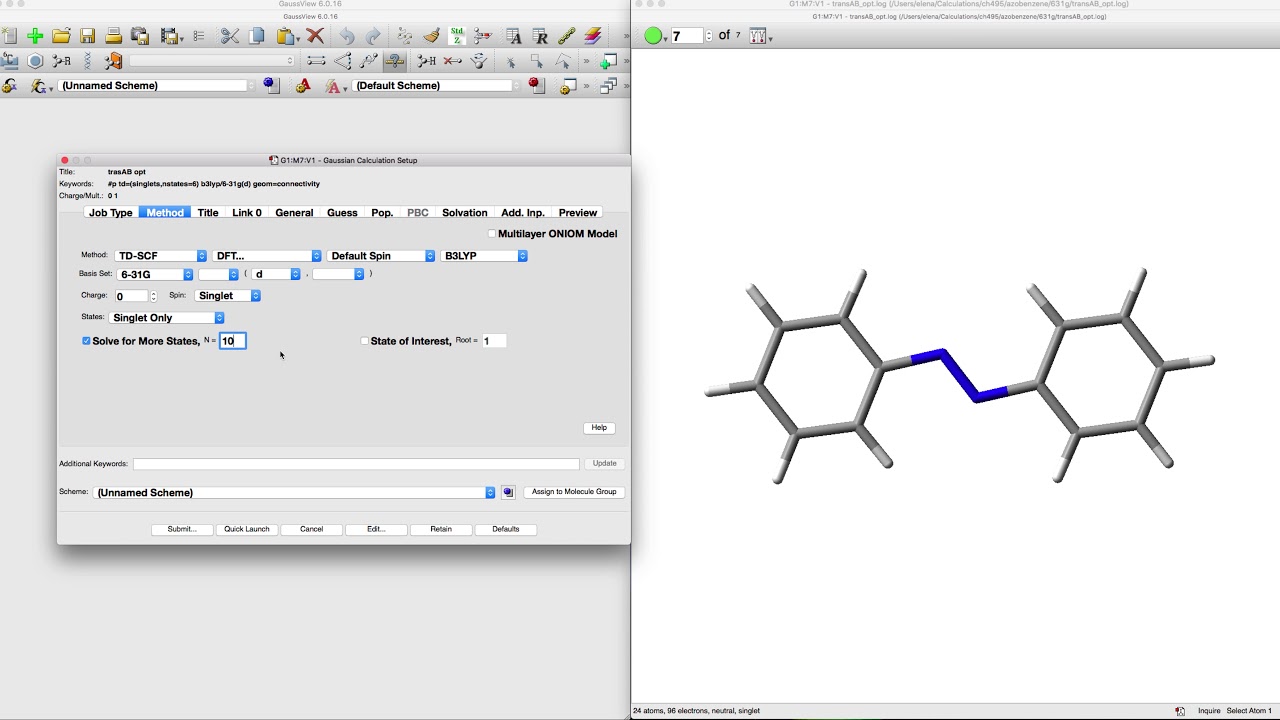
Task: Click the Charge value stepper
Action: point(153,296)
